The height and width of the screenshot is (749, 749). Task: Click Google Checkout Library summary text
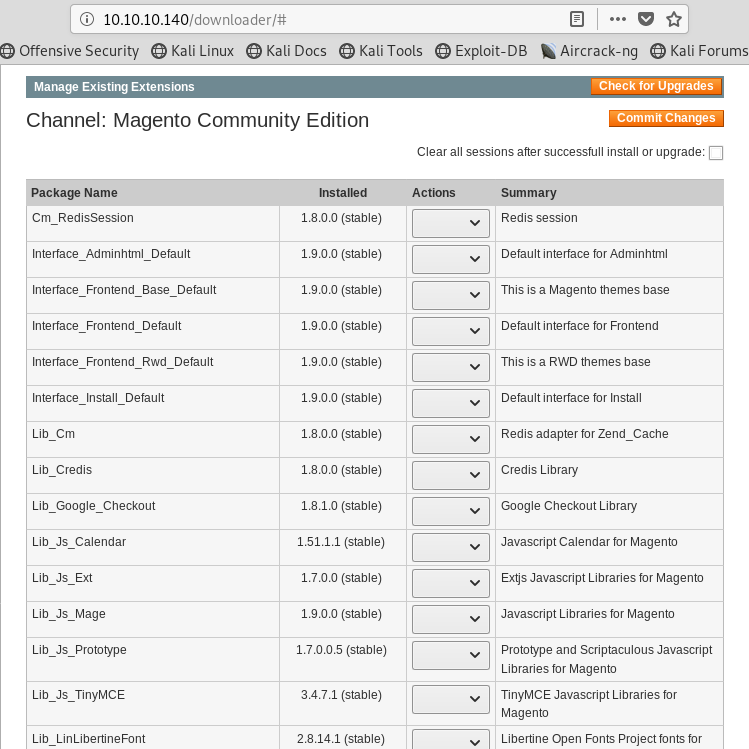(568, 506)
